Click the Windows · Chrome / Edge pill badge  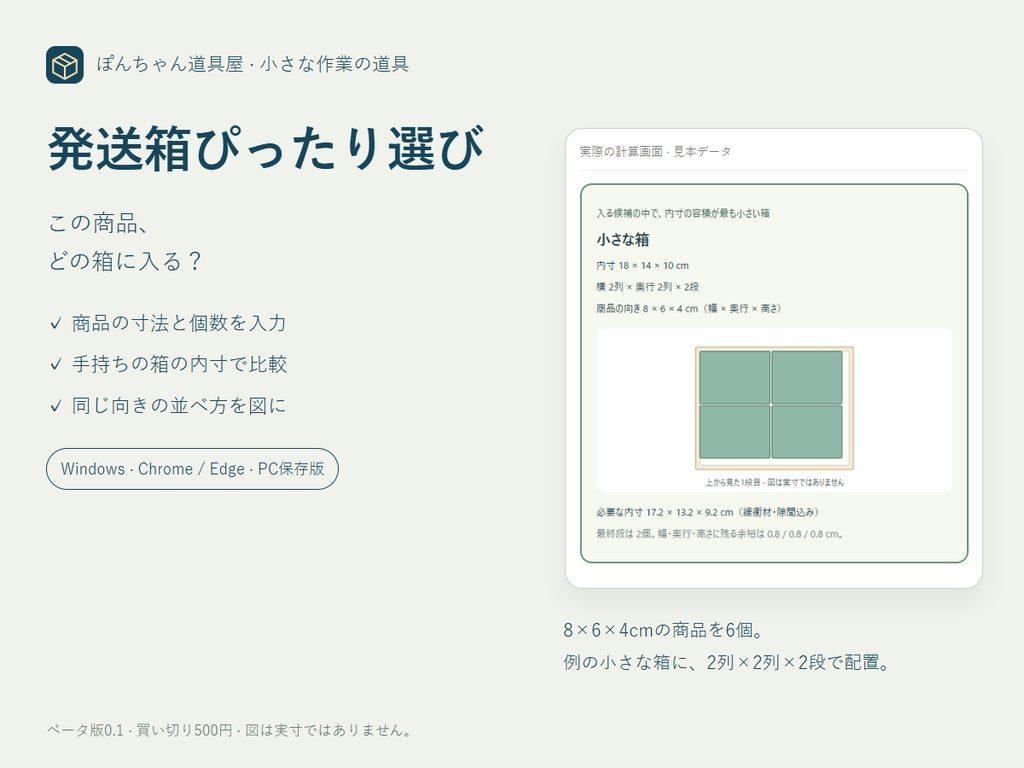tap(192, 469)
